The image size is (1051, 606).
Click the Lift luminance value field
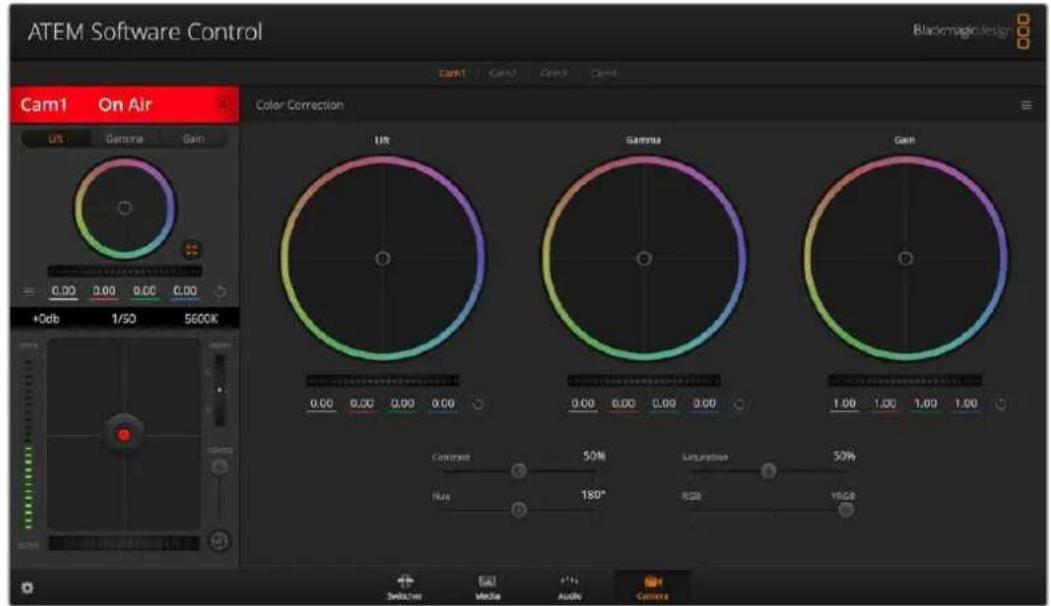322,404
